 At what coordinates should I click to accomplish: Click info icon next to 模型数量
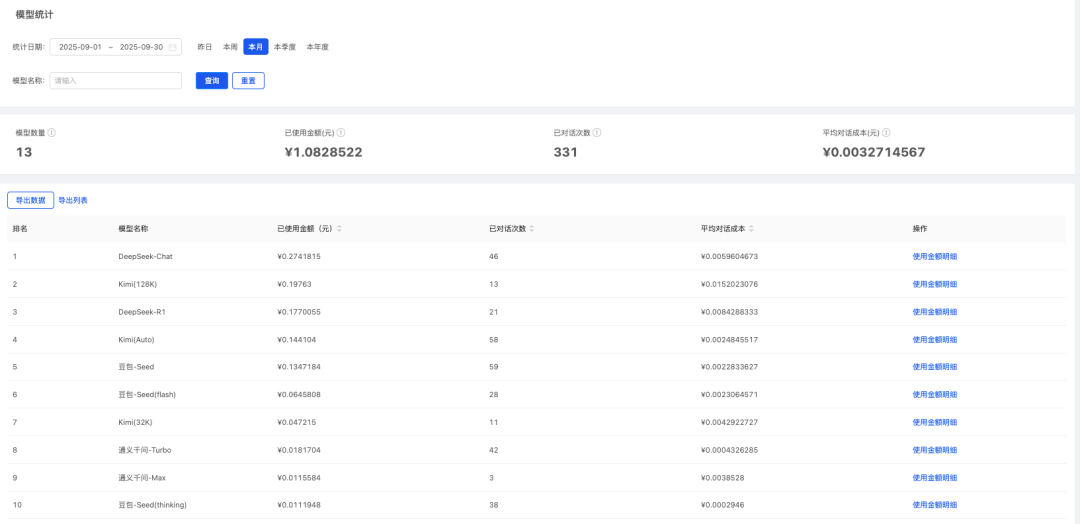pyautogui.click(x=52, y=132)
